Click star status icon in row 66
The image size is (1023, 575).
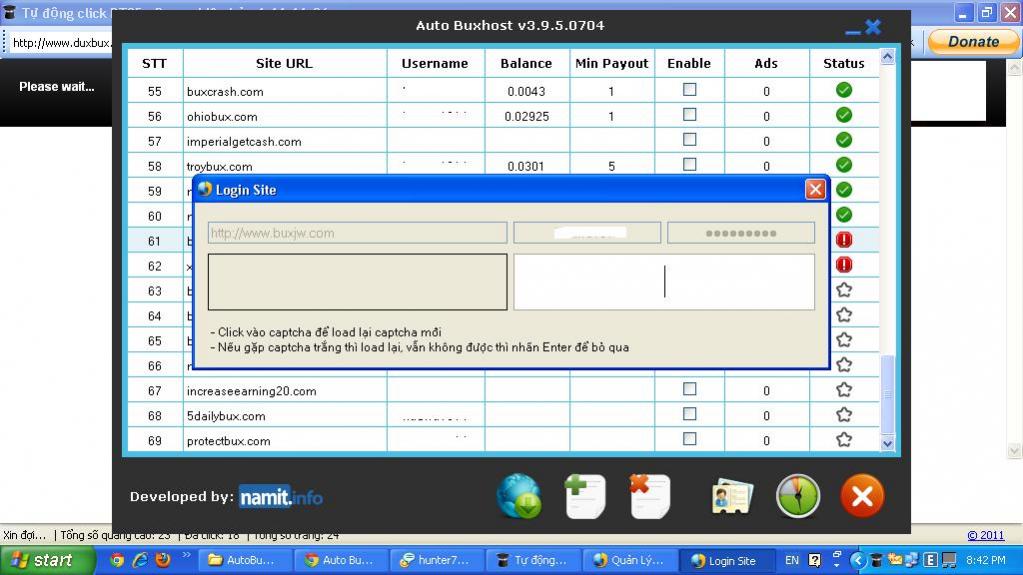(x=844, y=364)
